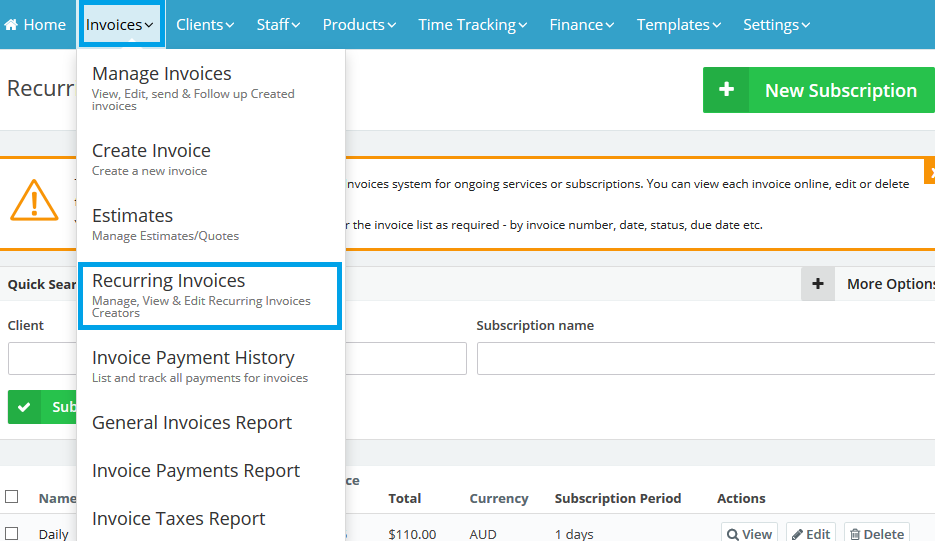935x541 pixels.
Task: Click the Edit pencil button in Actions
Action: point(810,534)
